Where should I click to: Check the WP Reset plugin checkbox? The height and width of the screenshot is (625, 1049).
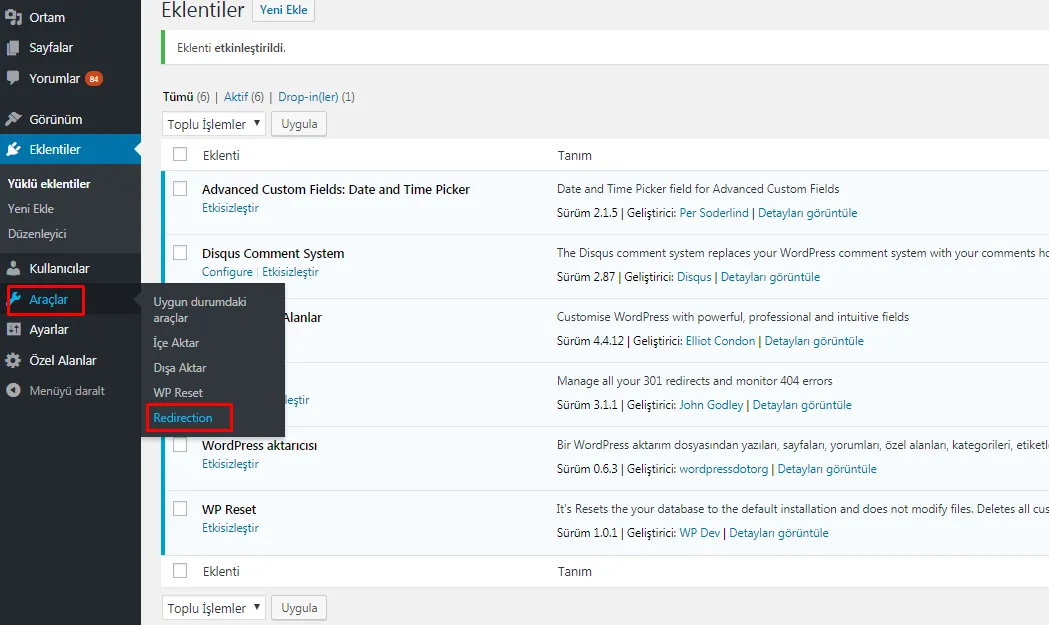click(x=180, y=509)
